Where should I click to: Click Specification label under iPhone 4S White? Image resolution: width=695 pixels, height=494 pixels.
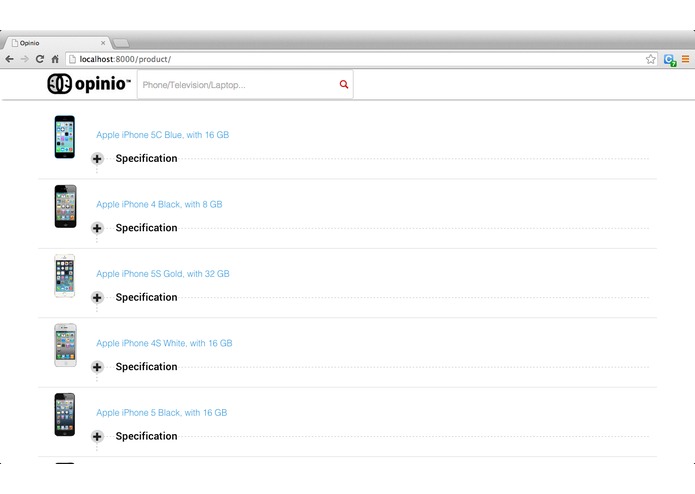coord(146,367)
